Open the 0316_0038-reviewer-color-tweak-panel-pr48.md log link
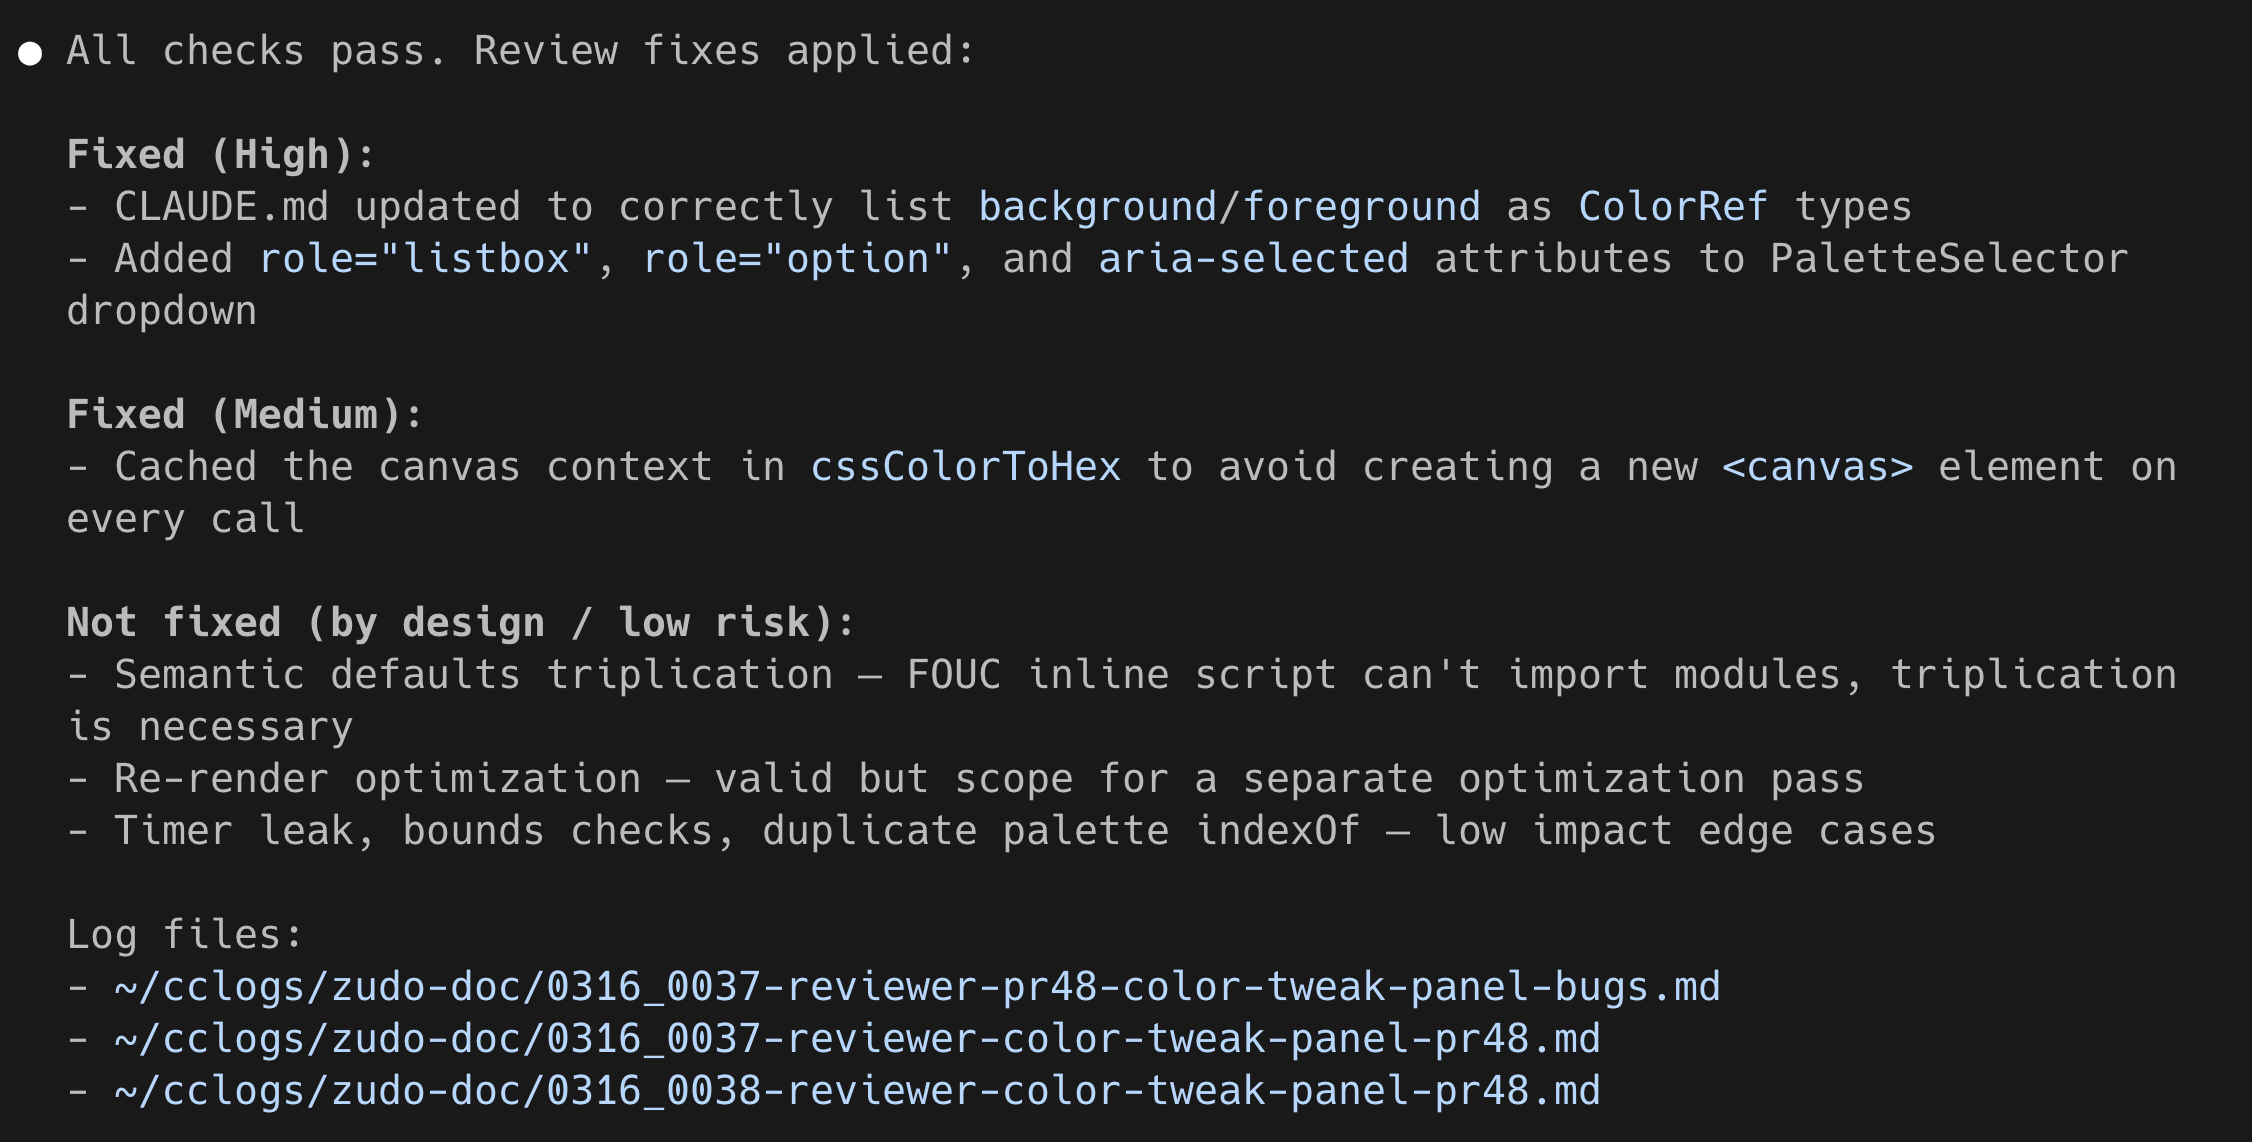2252x1142 pixels. (x=857, y=1091)
